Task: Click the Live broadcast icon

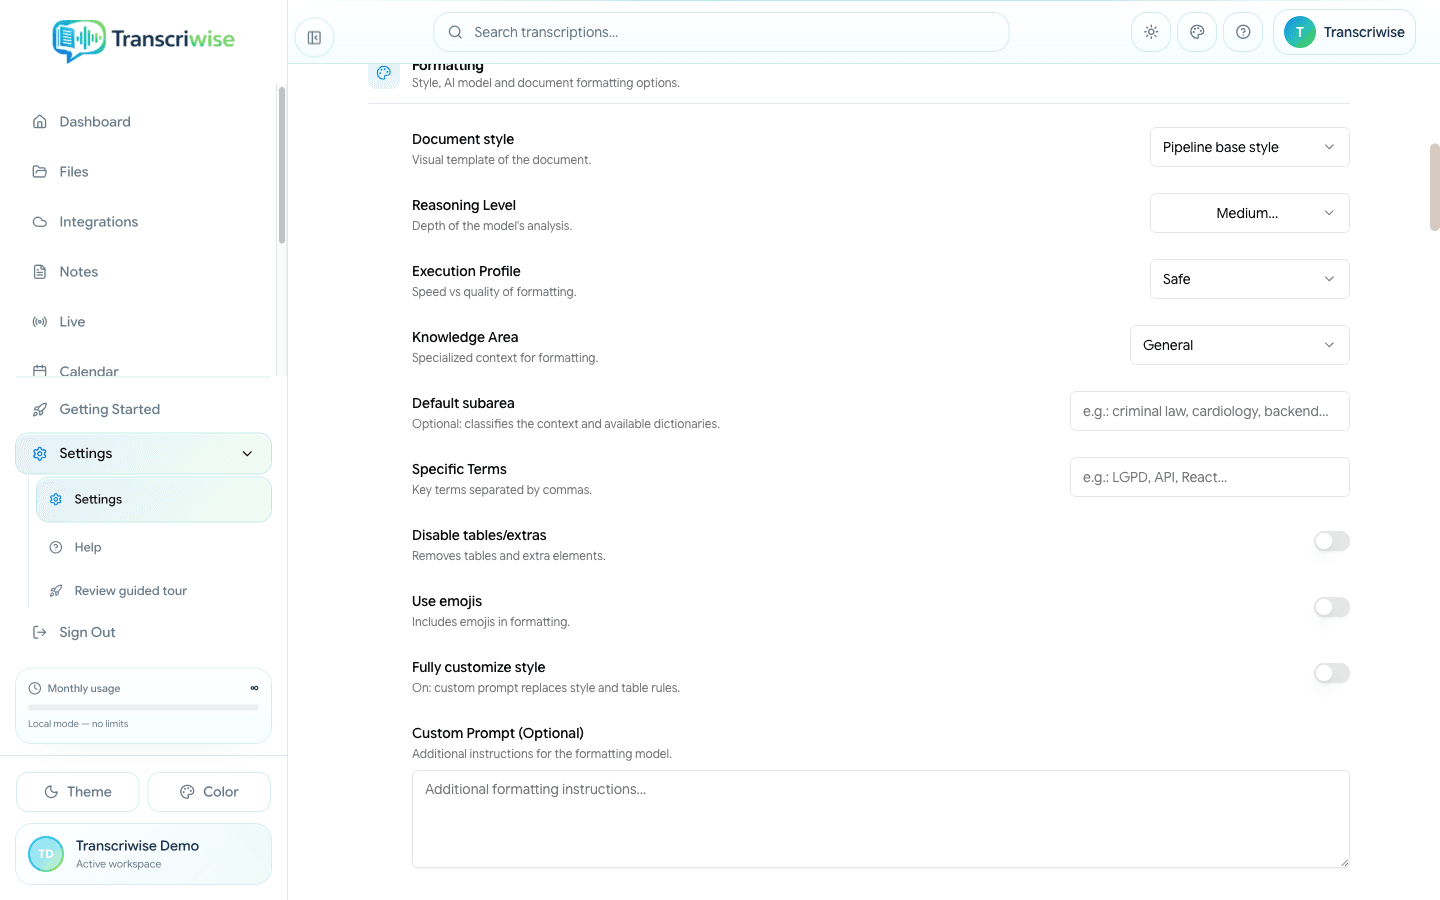Action: coord(40,322)
